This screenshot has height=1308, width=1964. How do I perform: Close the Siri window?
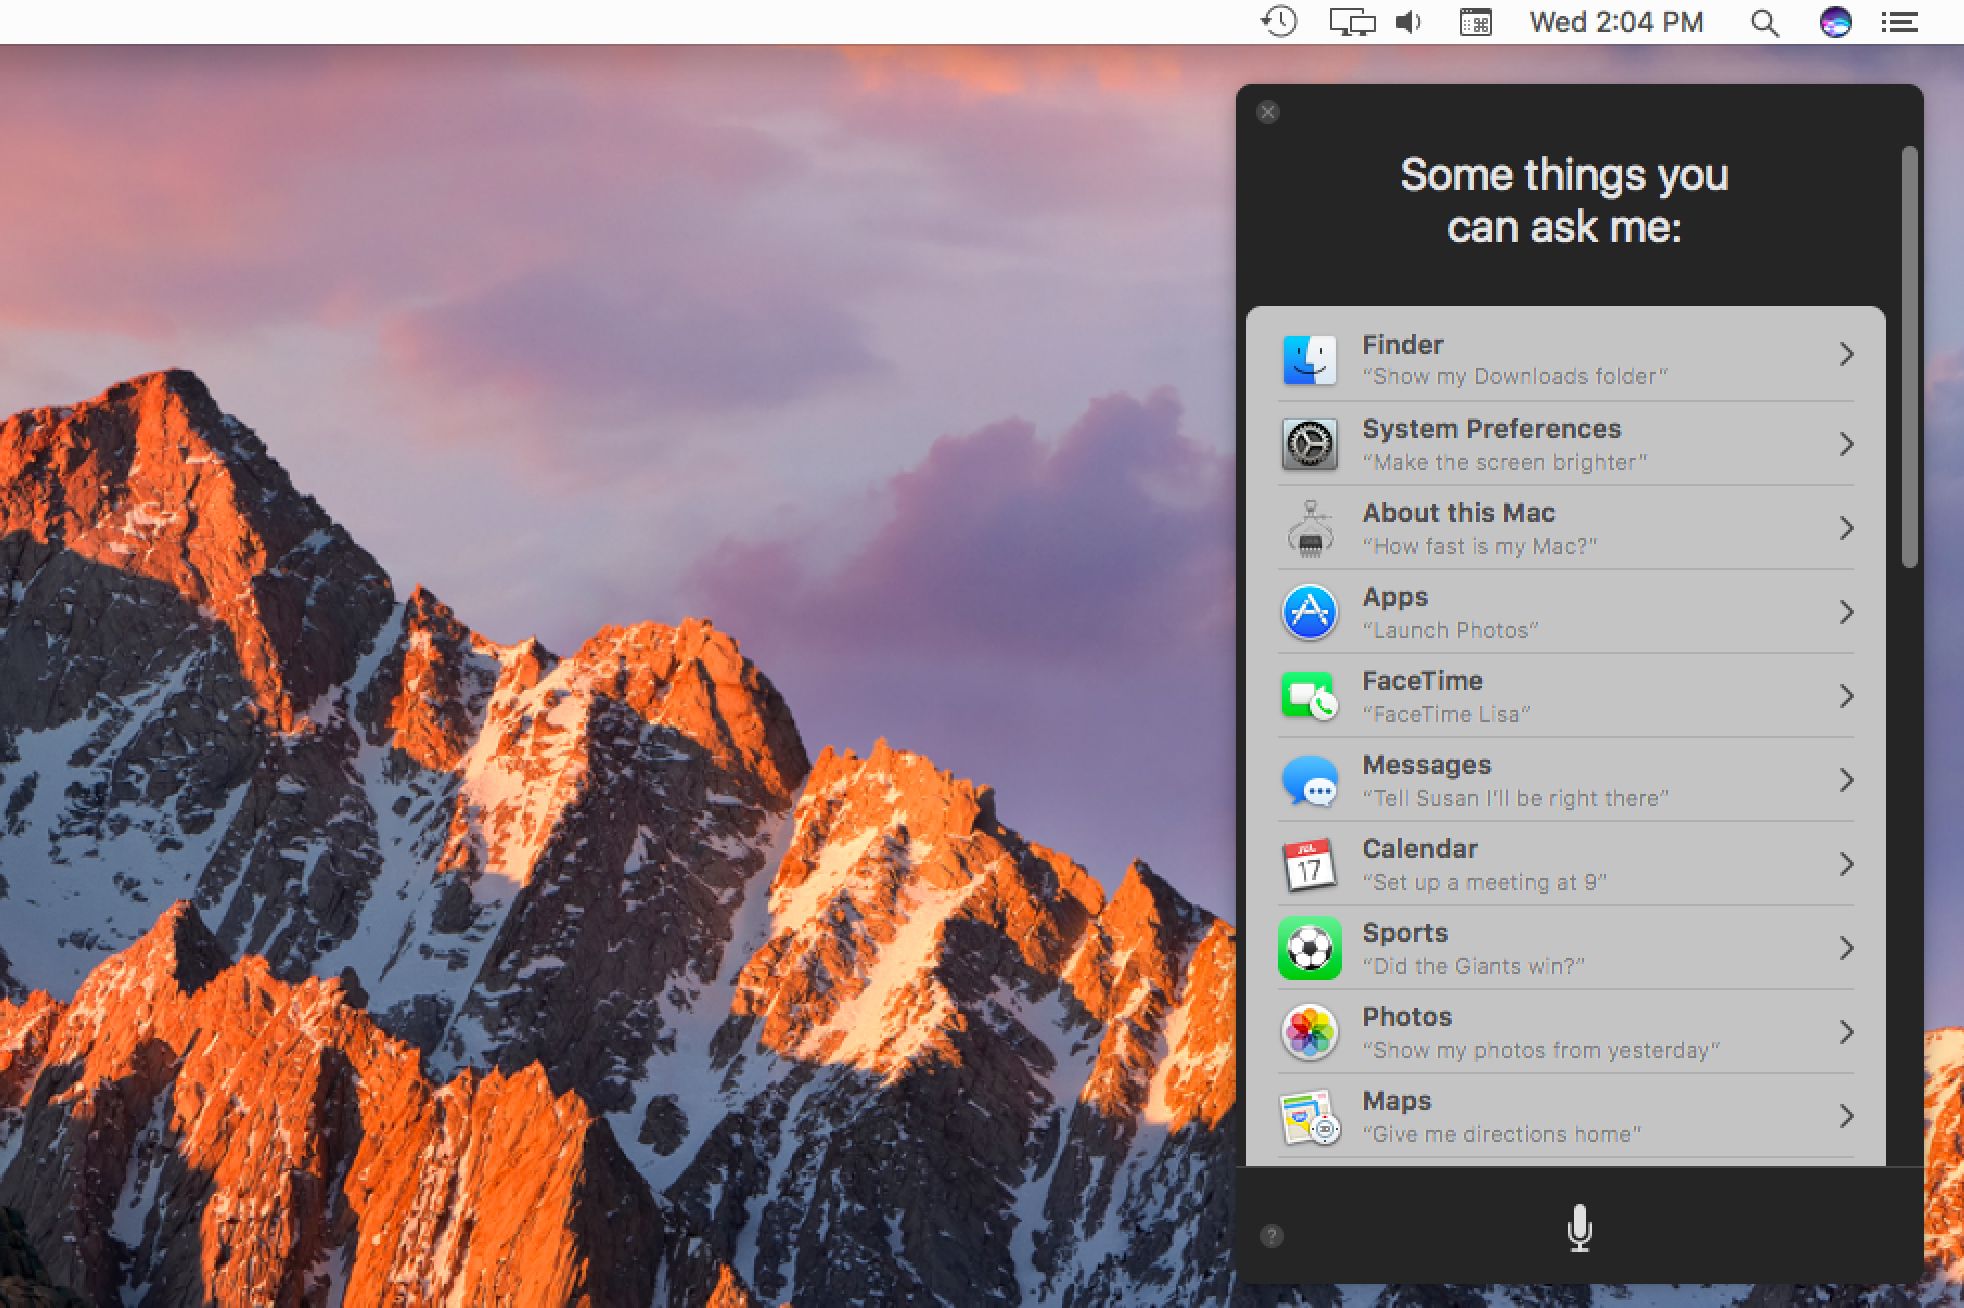pyautogui.click(x=1268, y=112)
